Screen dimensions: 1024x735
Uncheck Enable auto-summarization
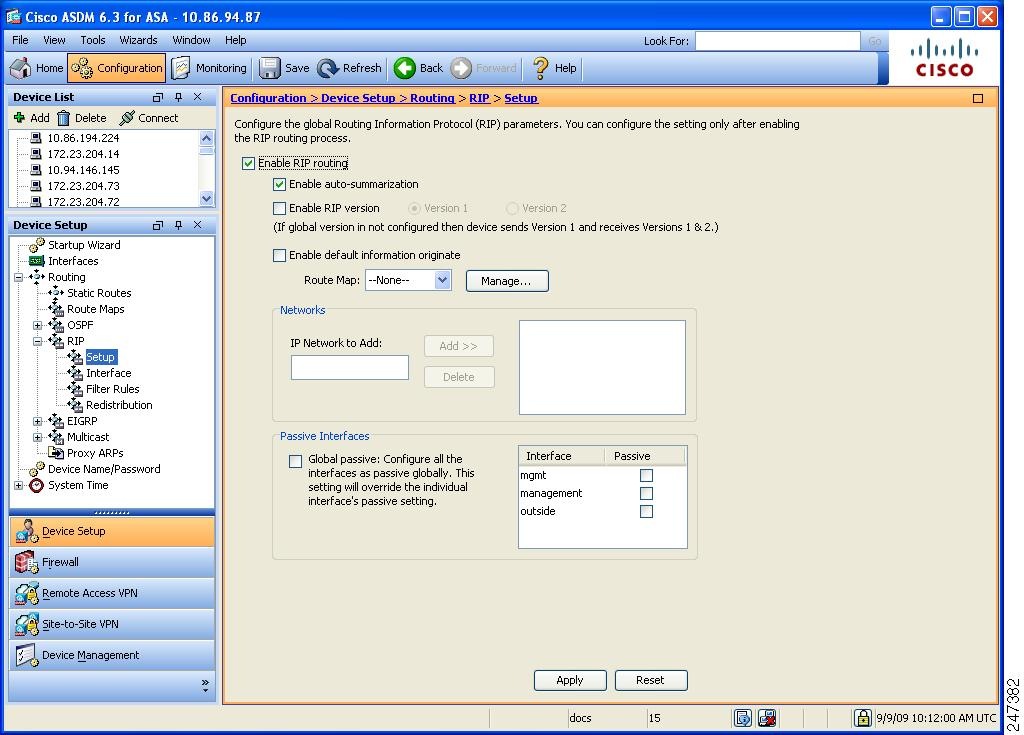pyautogui.click(x=280, y=184)
